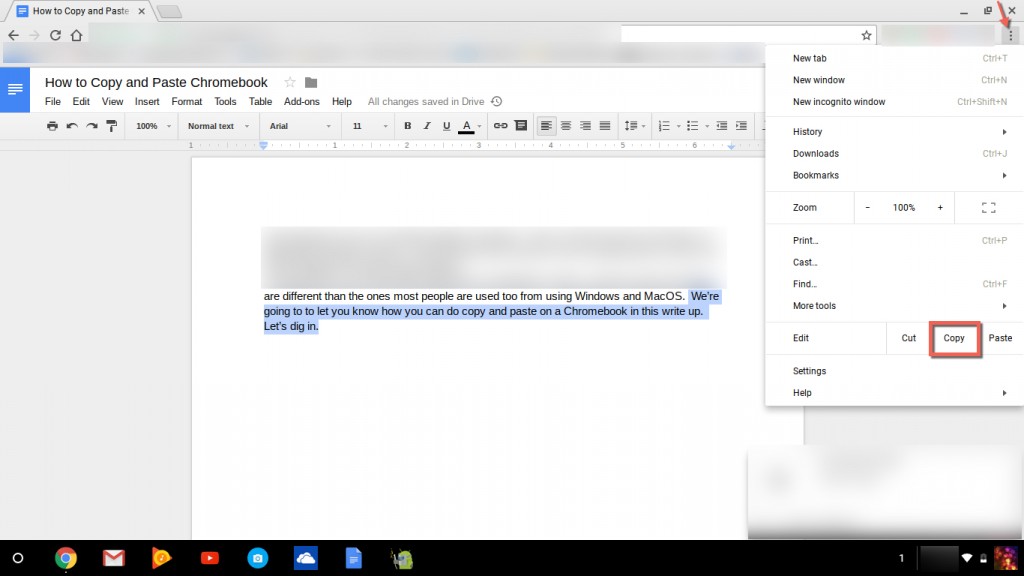
Task: Open the line spacing options
Action: (x=635, y=125)
